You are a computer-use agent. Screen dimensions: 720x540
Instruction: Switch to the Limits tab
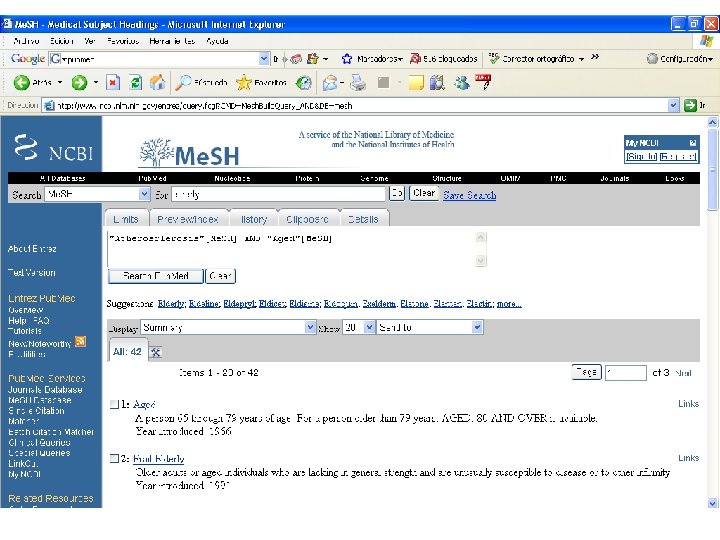point(126,219)
